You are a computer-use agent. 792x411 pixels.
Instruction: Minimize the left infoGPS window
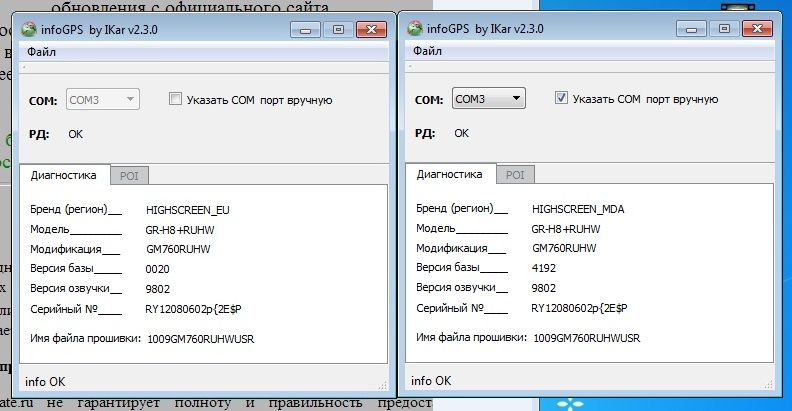click(312, 30)
